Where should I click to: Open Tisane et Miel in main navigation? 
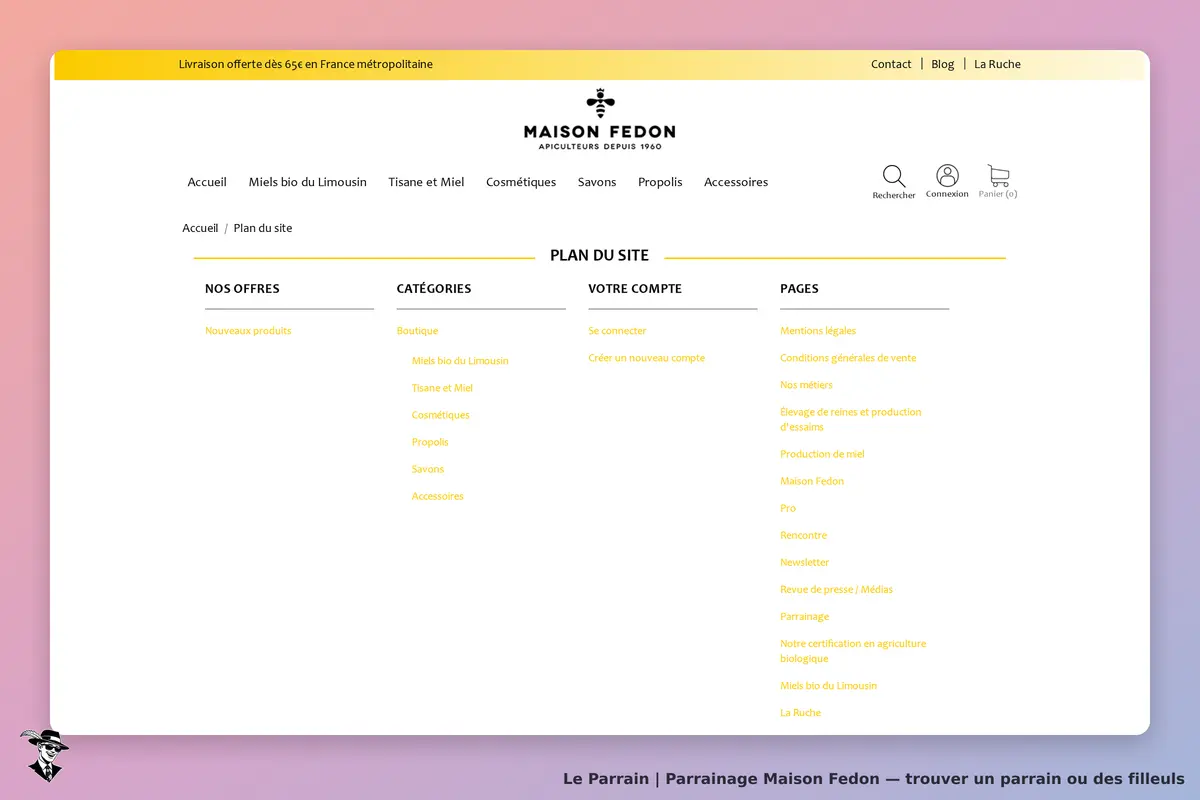pos(426,182)
